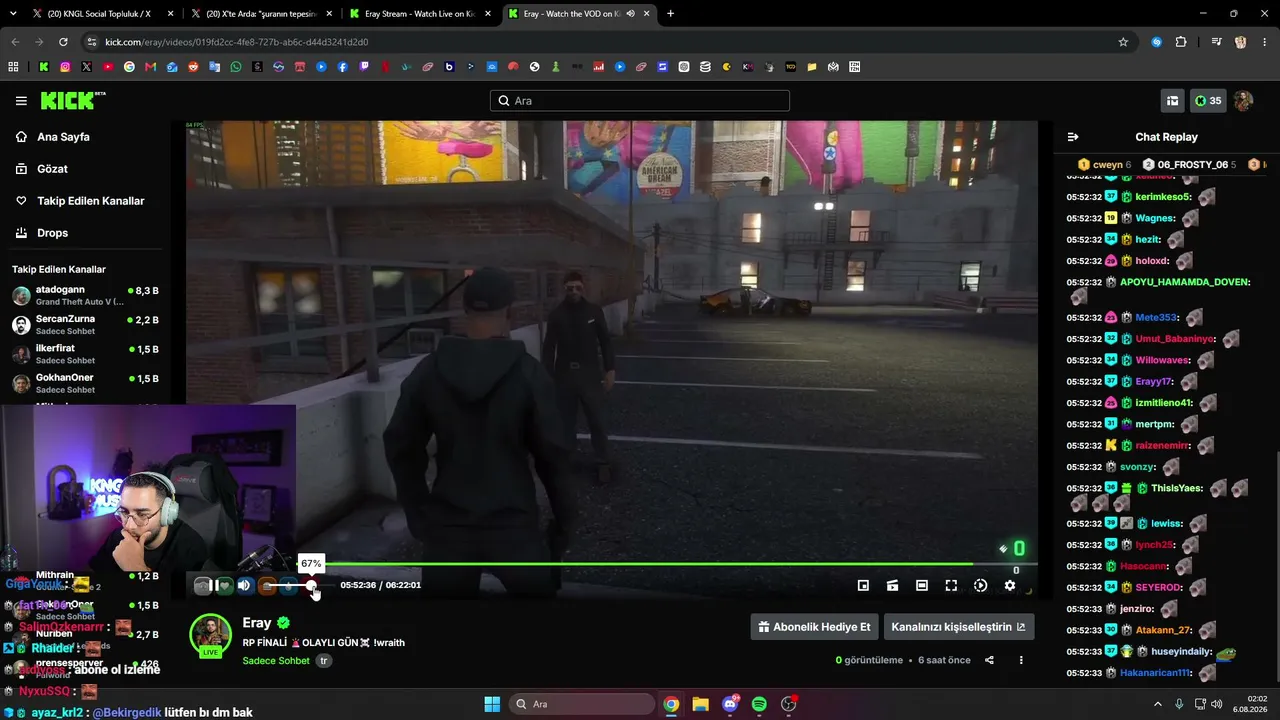Open the YouTube bookmark

108,67
